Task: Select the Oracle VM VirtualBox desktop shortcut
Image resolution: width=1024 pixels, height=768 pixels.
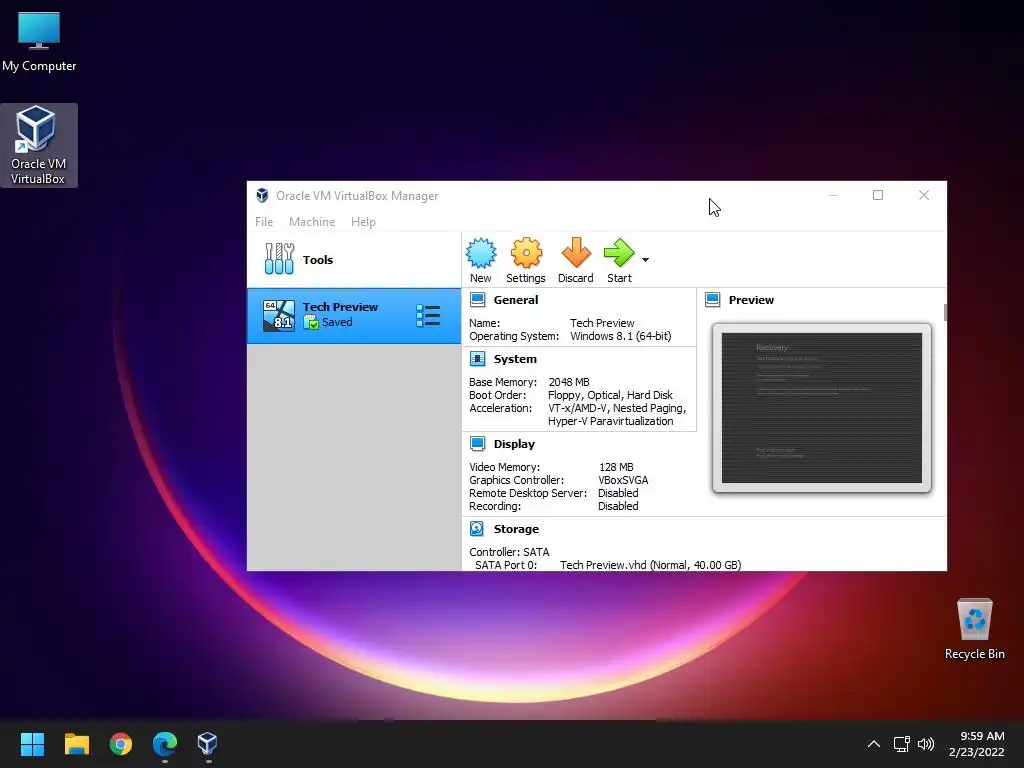Action: 39,145
